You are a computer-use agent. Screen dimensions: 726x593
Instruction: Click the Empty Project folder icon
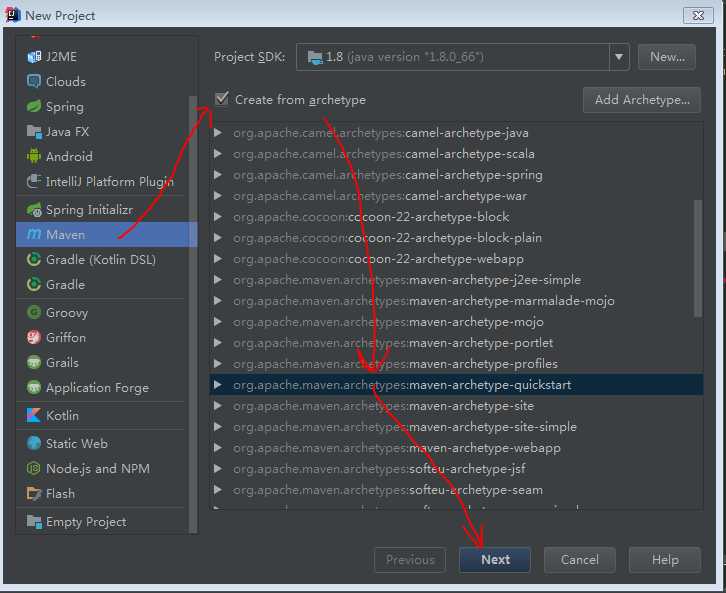coord(34,522)
